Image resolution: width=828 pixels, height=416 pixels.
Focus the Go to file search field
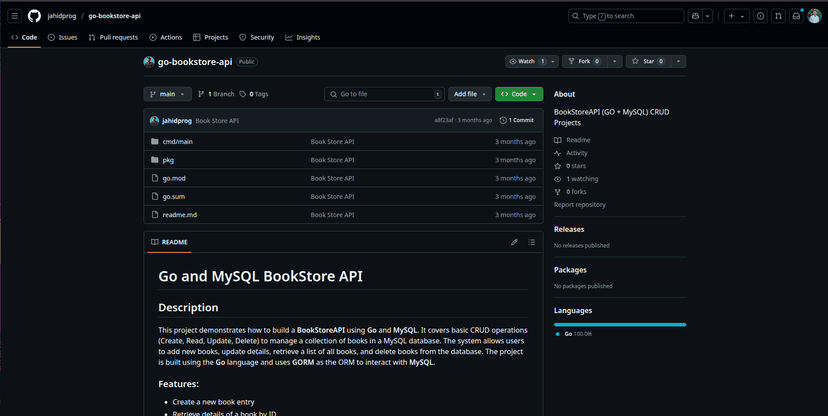coord(384,94)
